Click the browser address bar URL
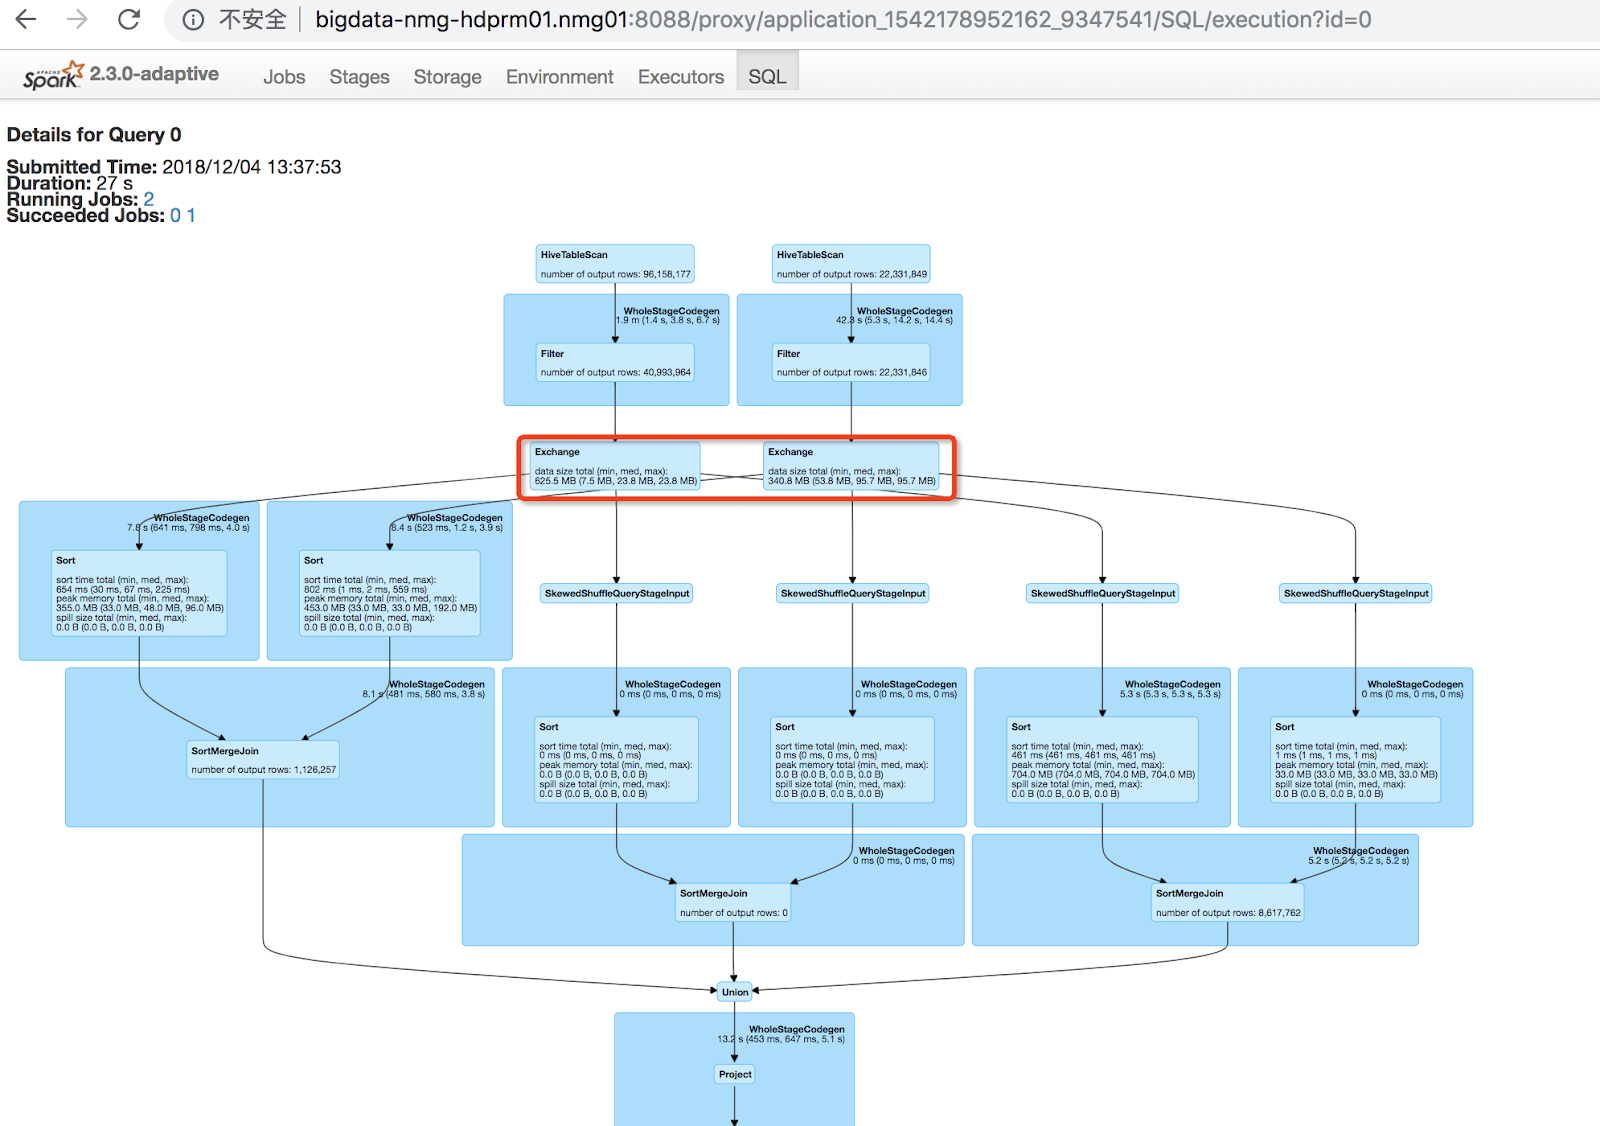 pyautogui.click(x=842, y=20)
